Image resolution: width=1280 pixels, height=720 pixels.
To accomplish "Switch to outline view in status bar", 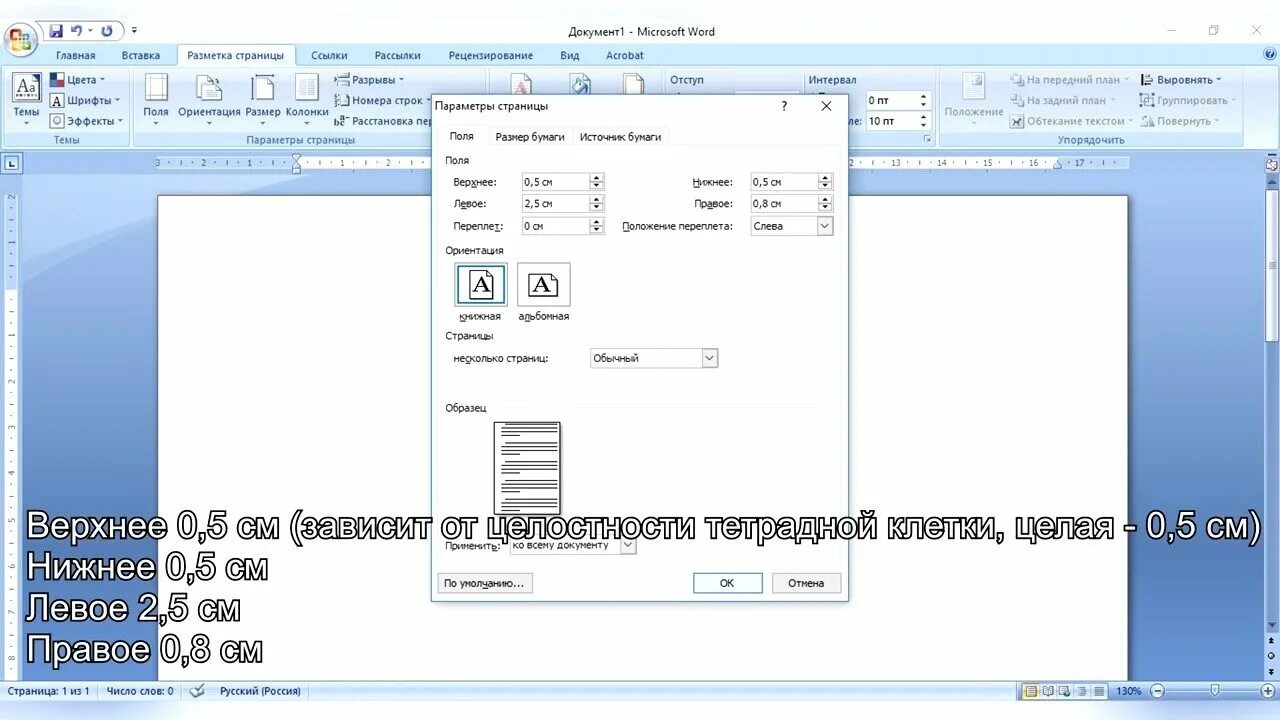I will pos(1082,691).
